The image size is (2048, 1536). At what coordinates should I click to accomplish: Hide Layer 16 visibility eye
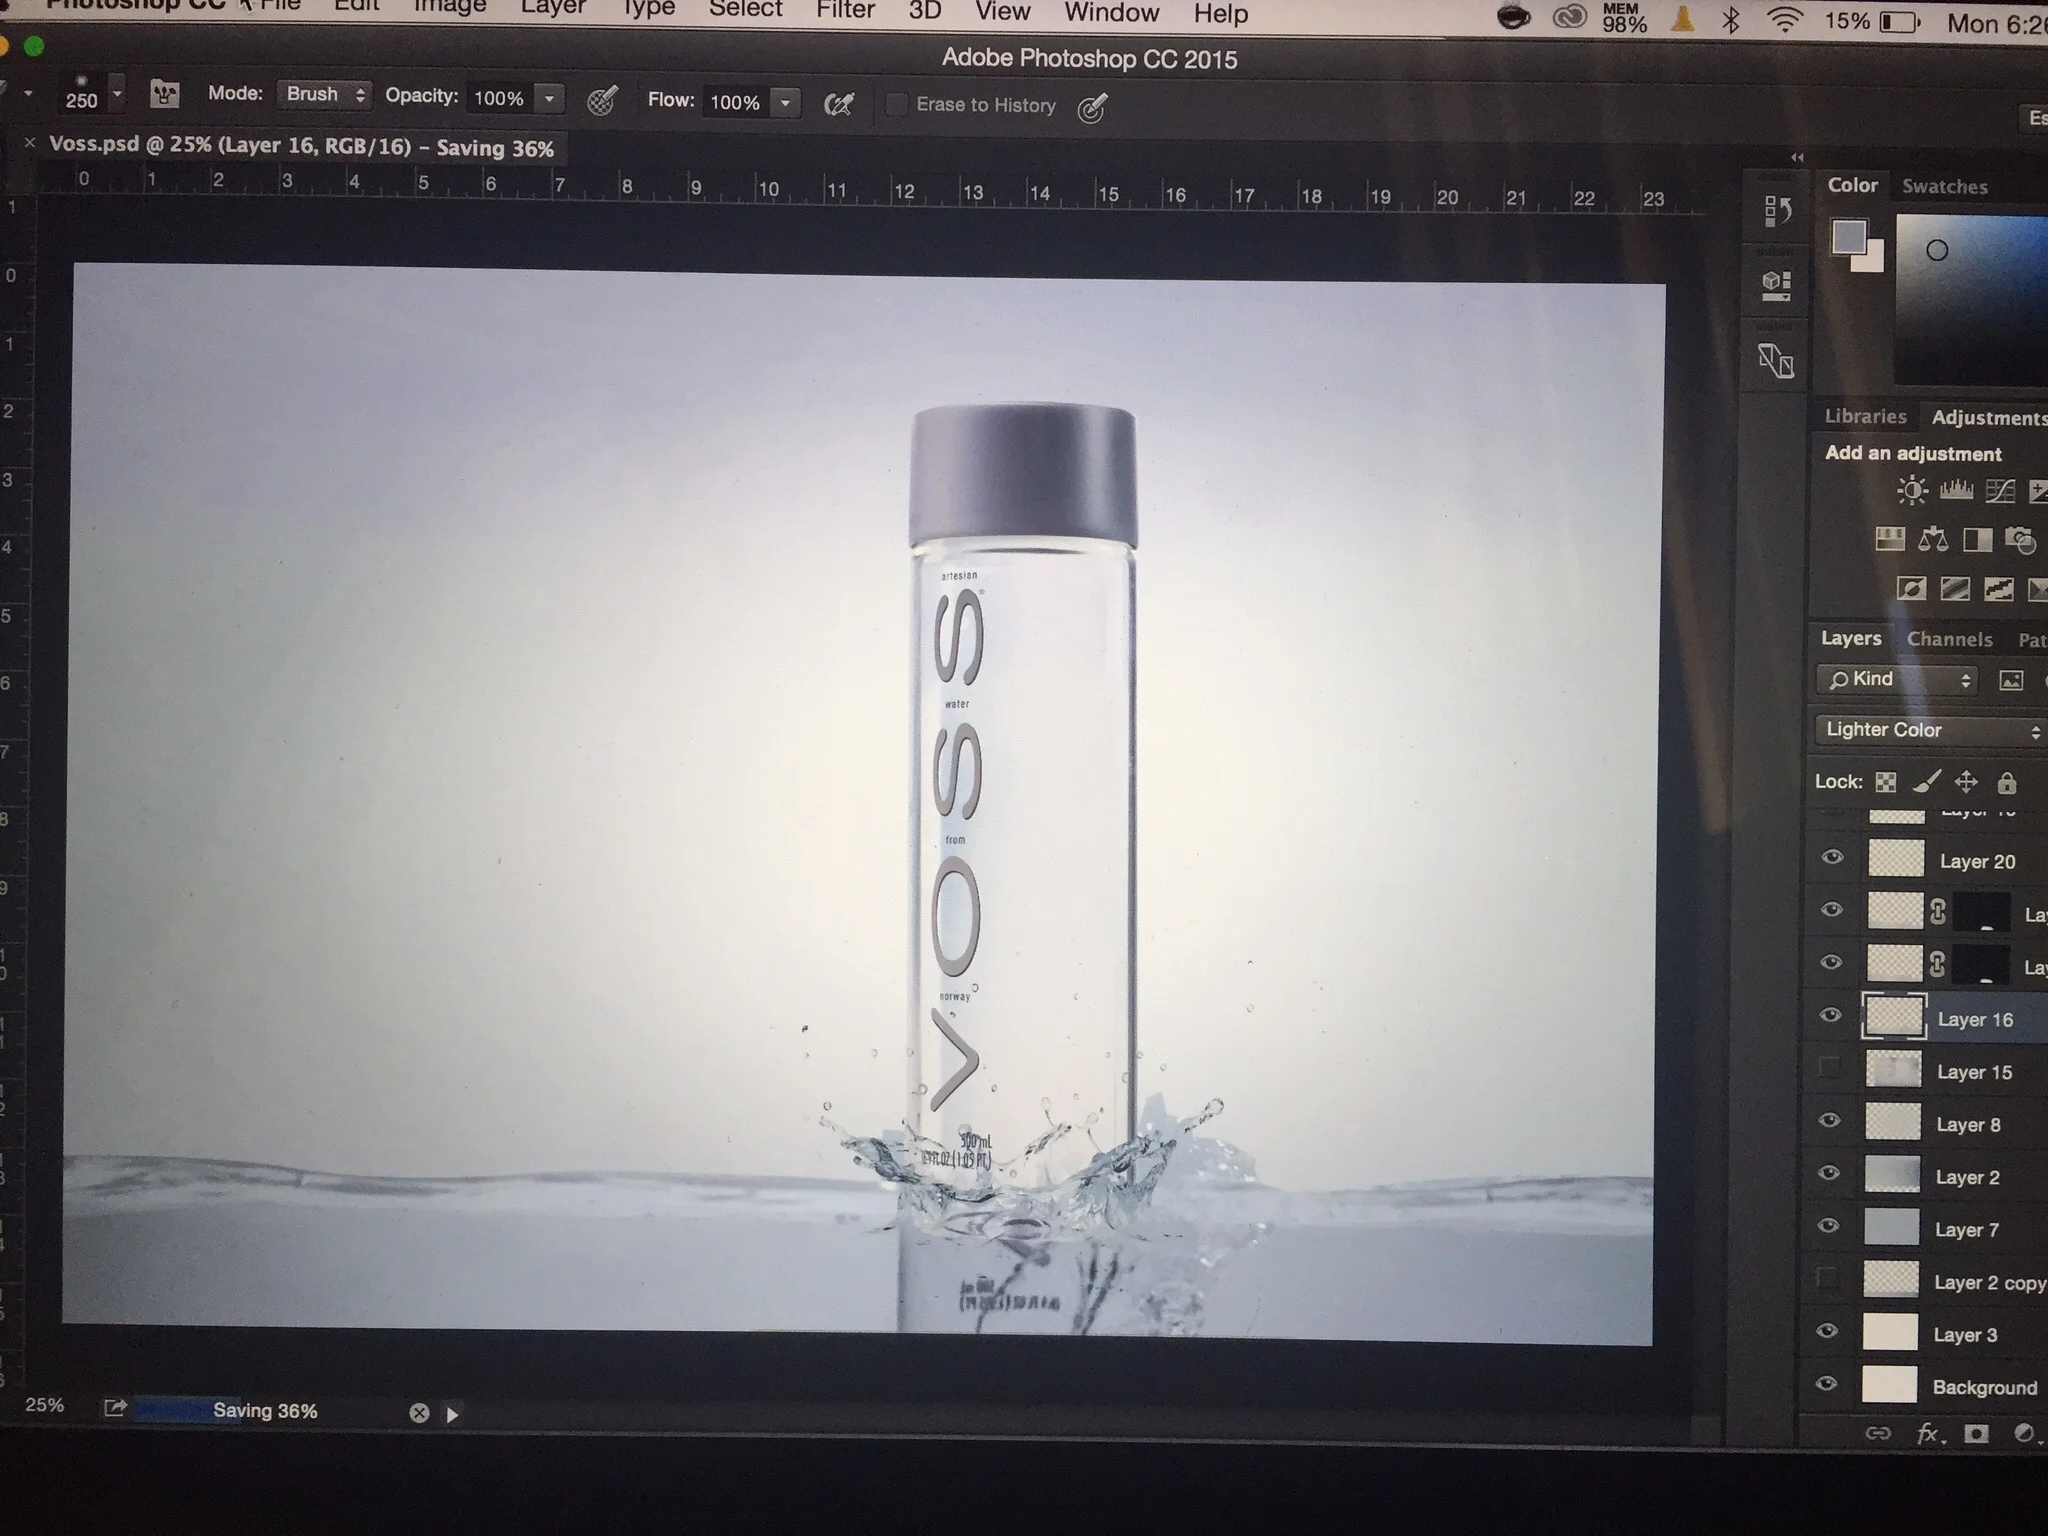click(1830, 1015)
